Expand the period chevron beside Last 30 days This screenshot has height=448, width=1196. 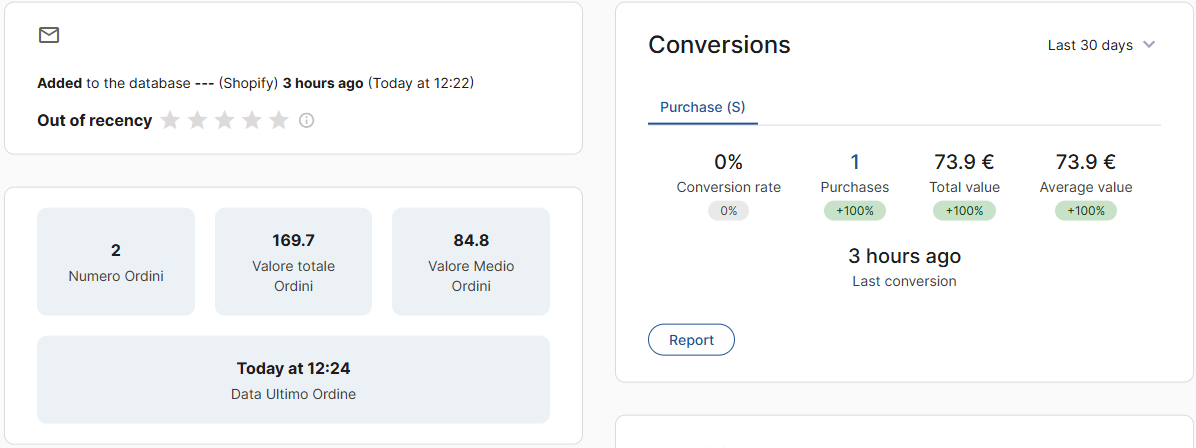pyautogui.click(x=1149, y=45)
